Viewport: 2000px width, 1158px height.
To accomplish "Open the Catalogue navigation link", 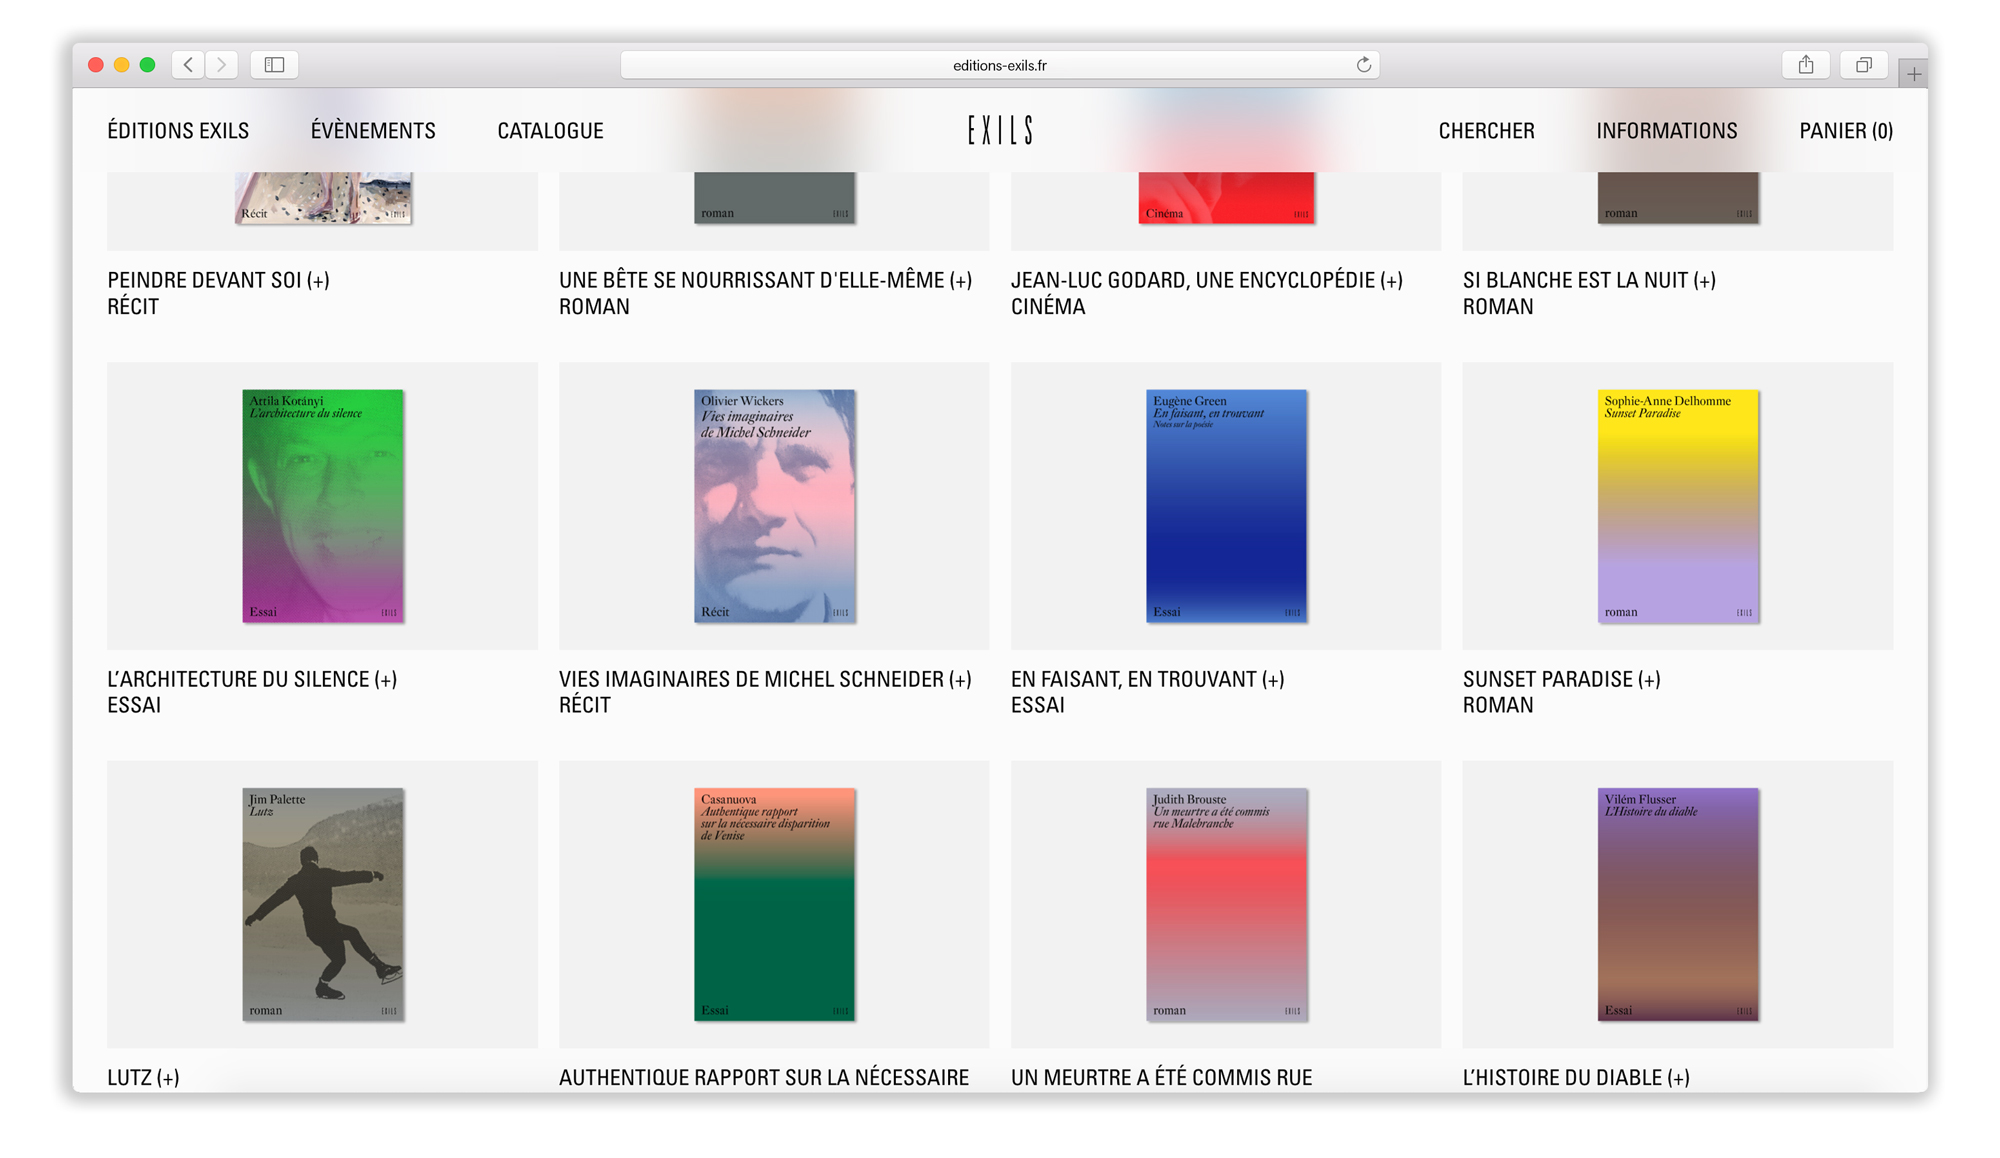I will click(x=550, y=131).
